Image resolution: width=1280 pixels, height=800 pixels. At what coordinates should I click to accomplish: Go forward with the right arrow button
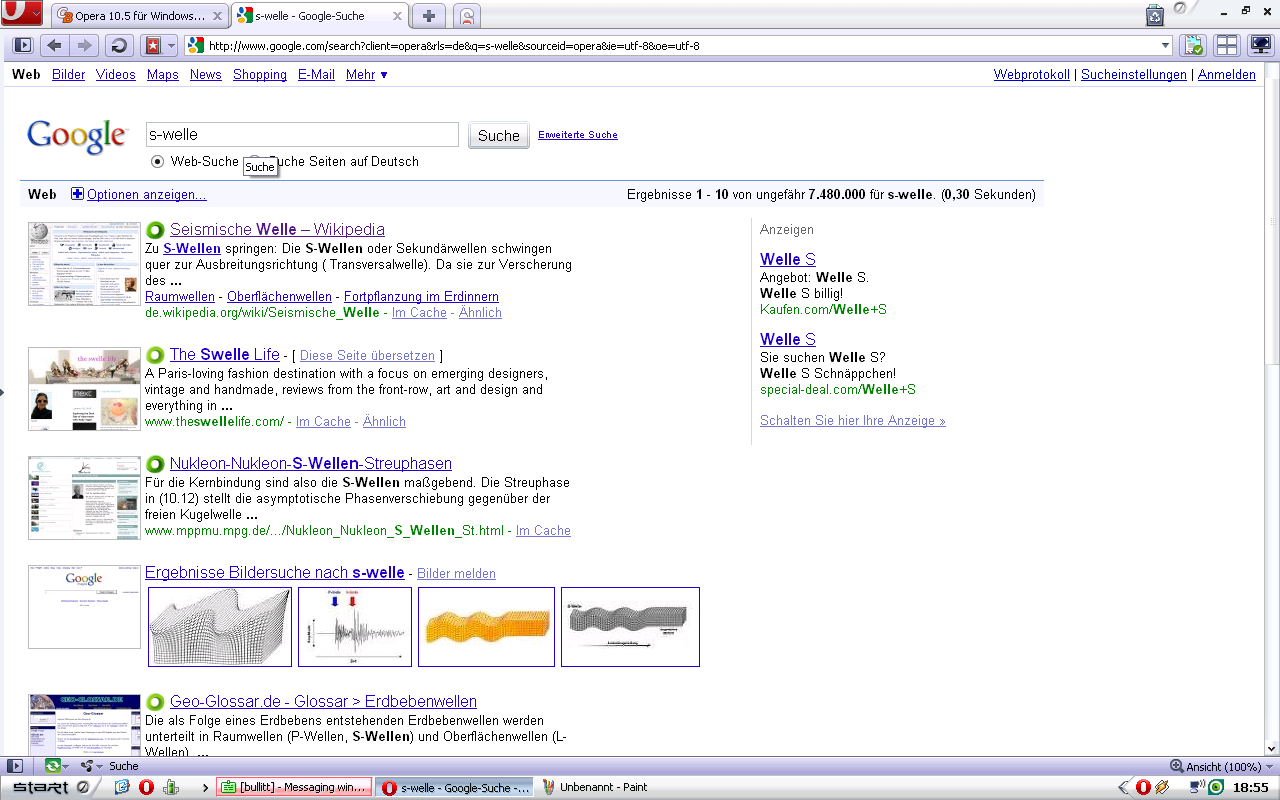click(84, 46)
